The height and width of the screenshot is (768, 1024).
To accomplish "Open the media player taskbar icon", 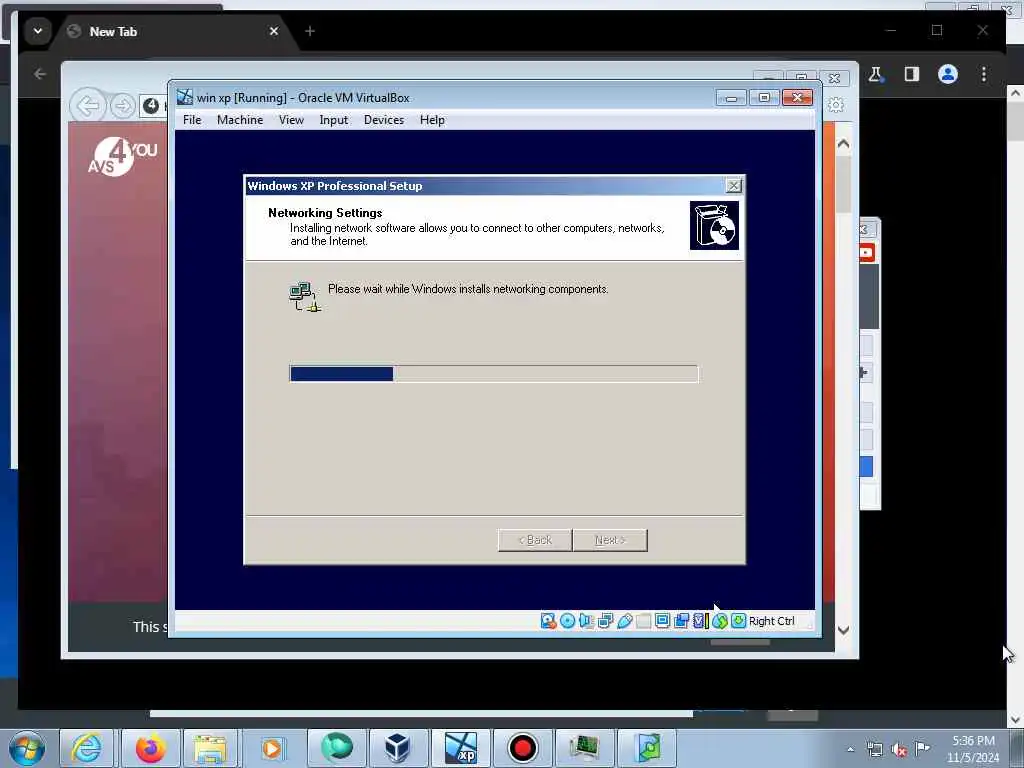I will click(x=272, y=748).
